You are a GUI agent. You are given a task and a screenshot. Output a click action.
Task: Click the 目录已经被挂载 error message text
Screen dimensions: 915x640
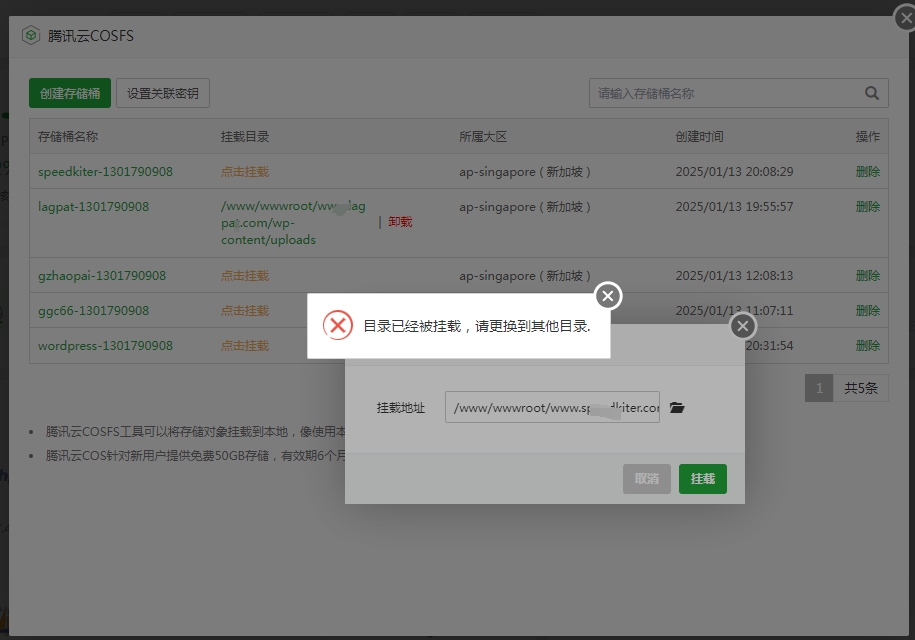[477, 326]
